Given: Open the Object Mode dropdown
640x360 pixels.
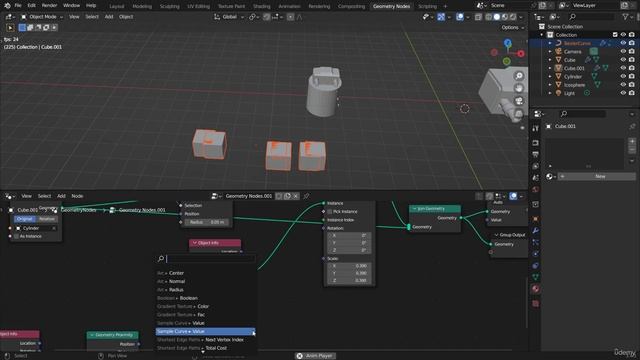Looking at the screenshot, I should click(x=42, y=17).
